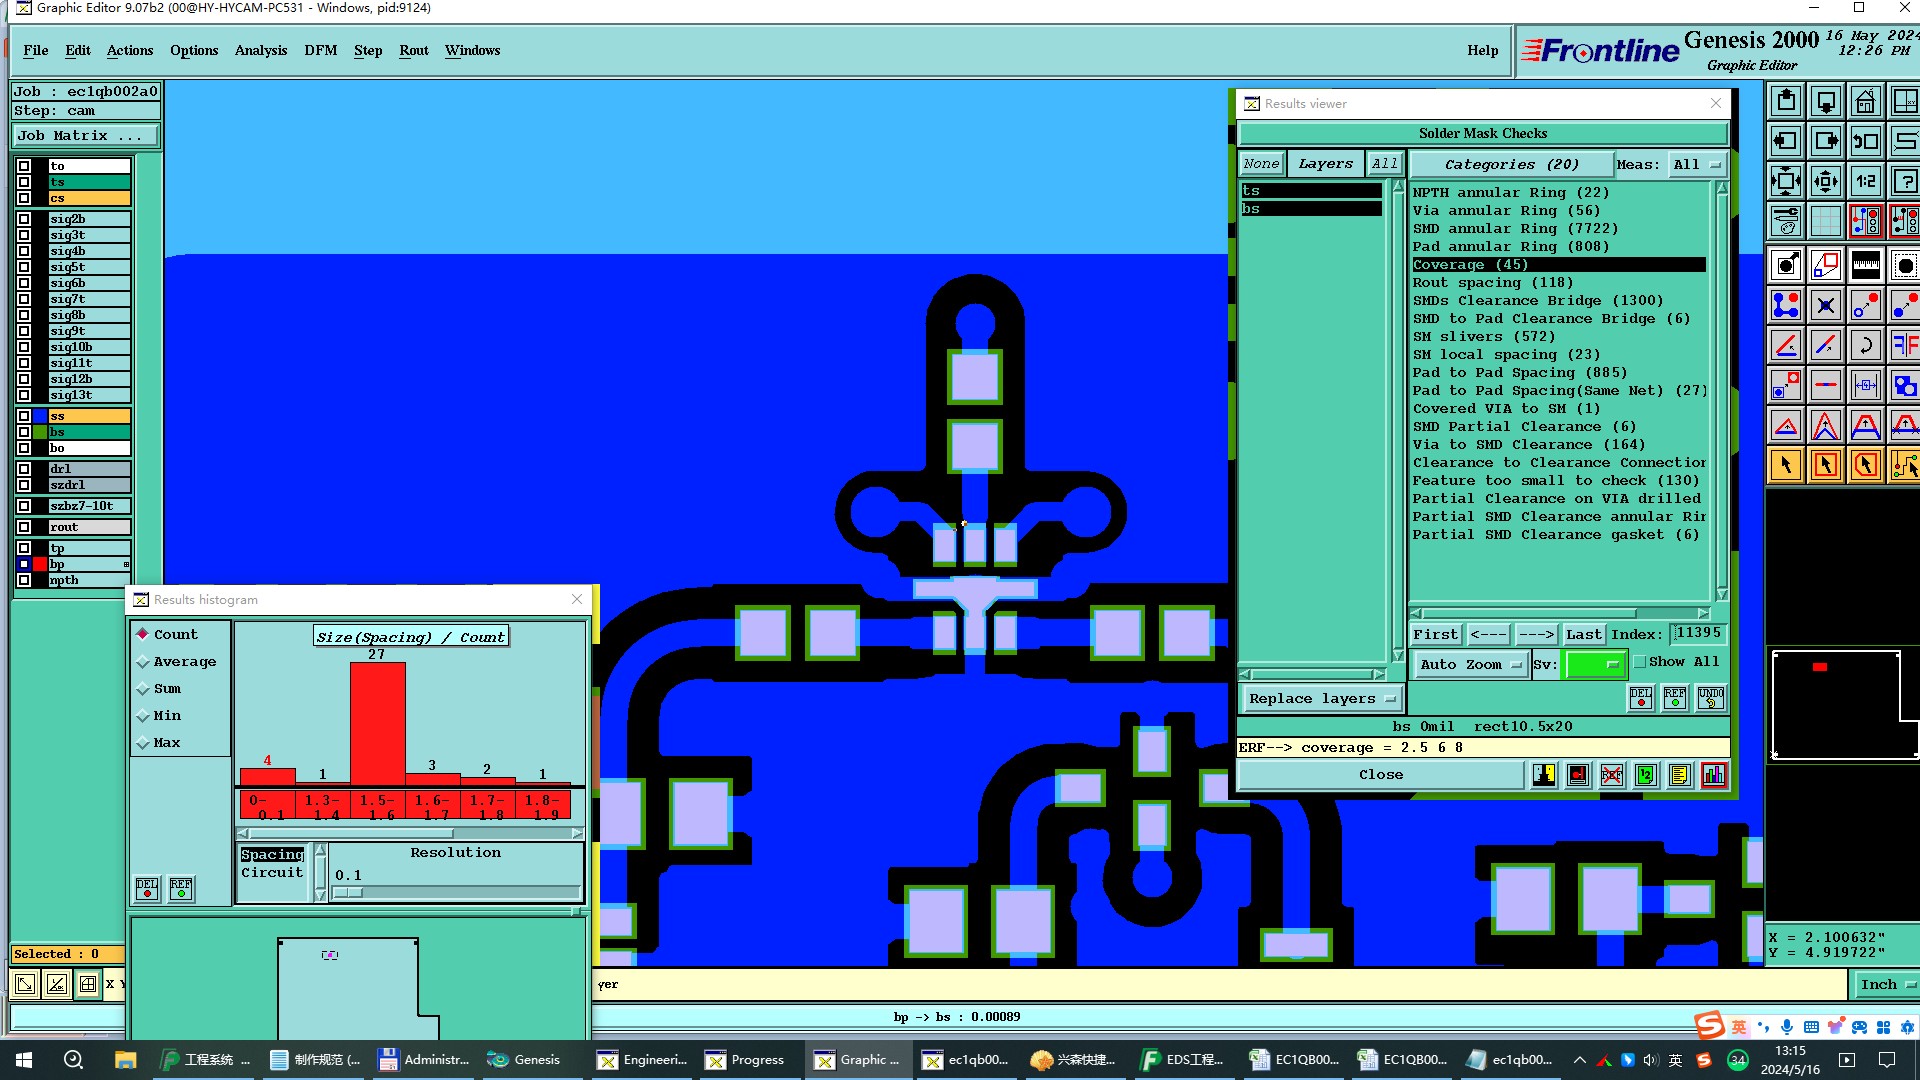1920x1080 pixels.
Task: Enable the Show All checkbox
Action: tap(1640, 662)
